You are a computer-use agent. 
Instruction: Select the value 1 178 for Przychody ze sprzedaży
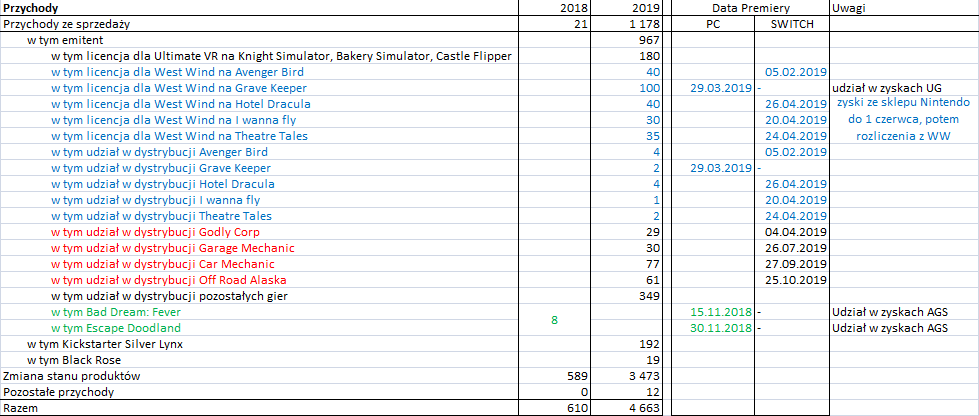[x=643, y=24]
